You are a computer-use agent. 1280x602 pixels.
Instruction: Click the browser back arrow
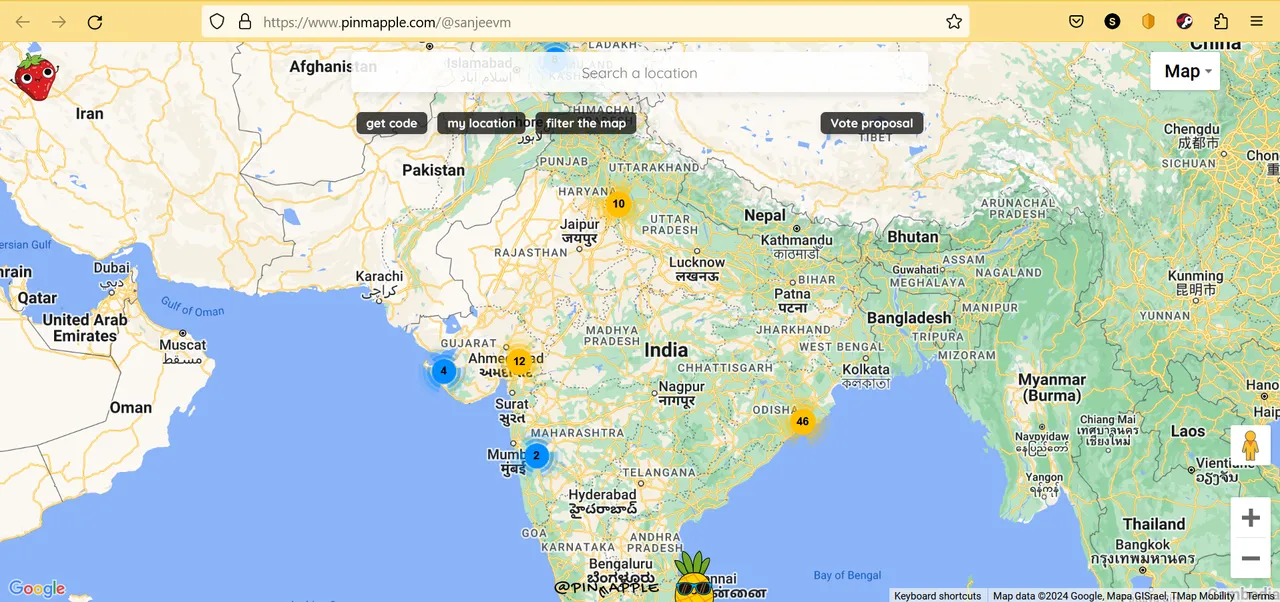coord(23,21)
